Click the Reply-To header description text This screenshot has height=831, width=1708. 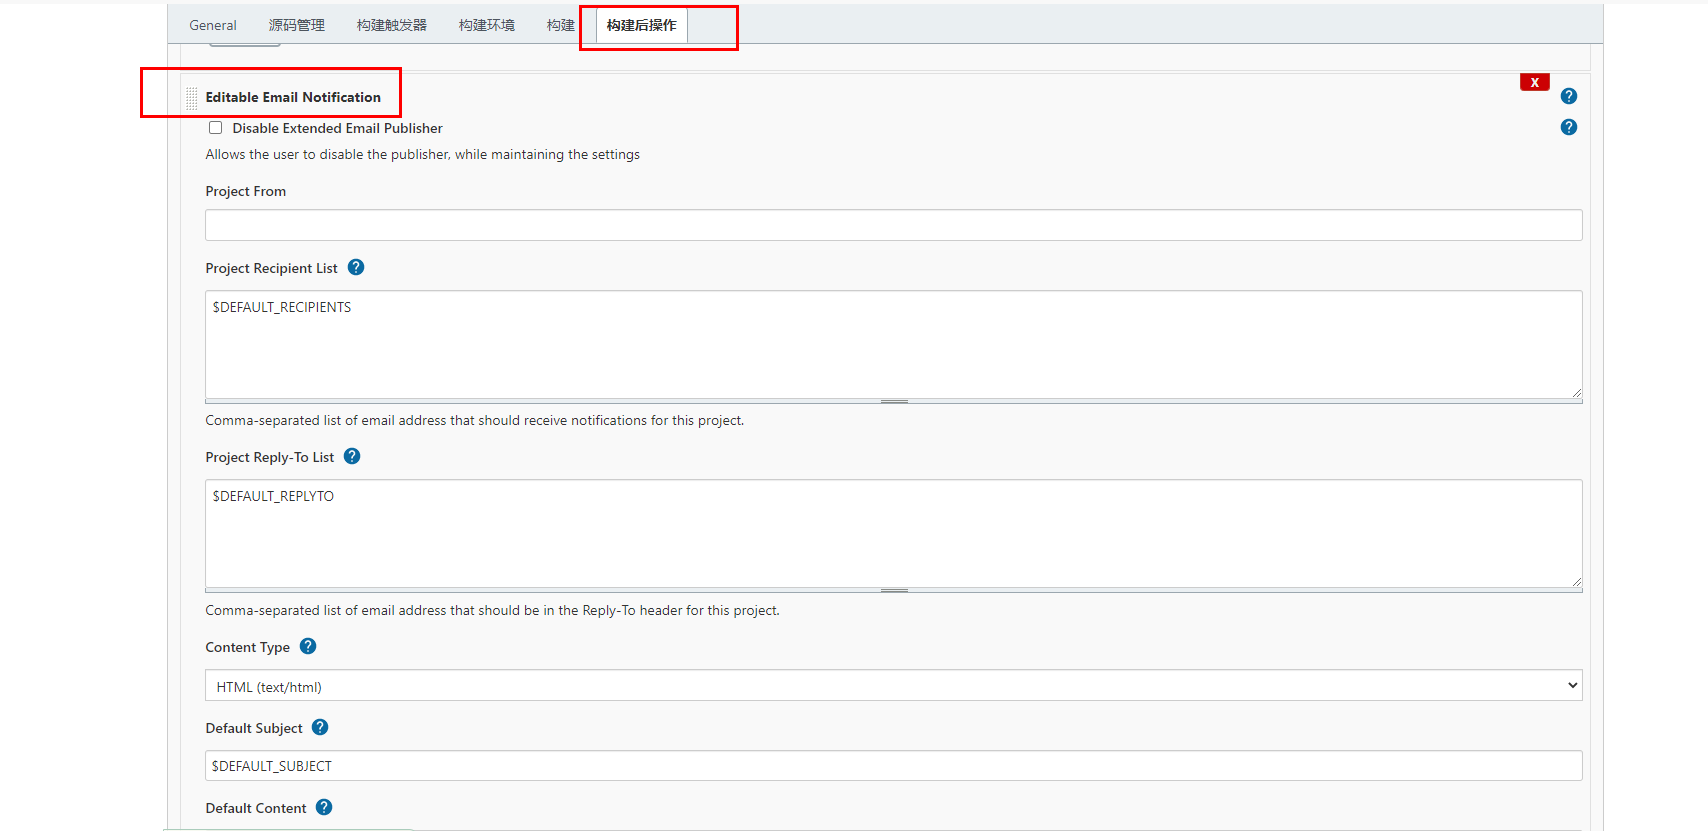coord(493,610)
